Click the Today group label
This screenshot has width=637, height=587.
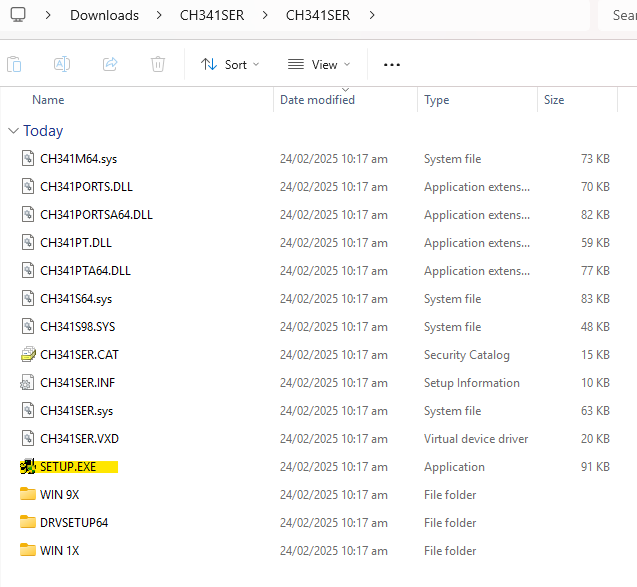(x=43, y=131)
